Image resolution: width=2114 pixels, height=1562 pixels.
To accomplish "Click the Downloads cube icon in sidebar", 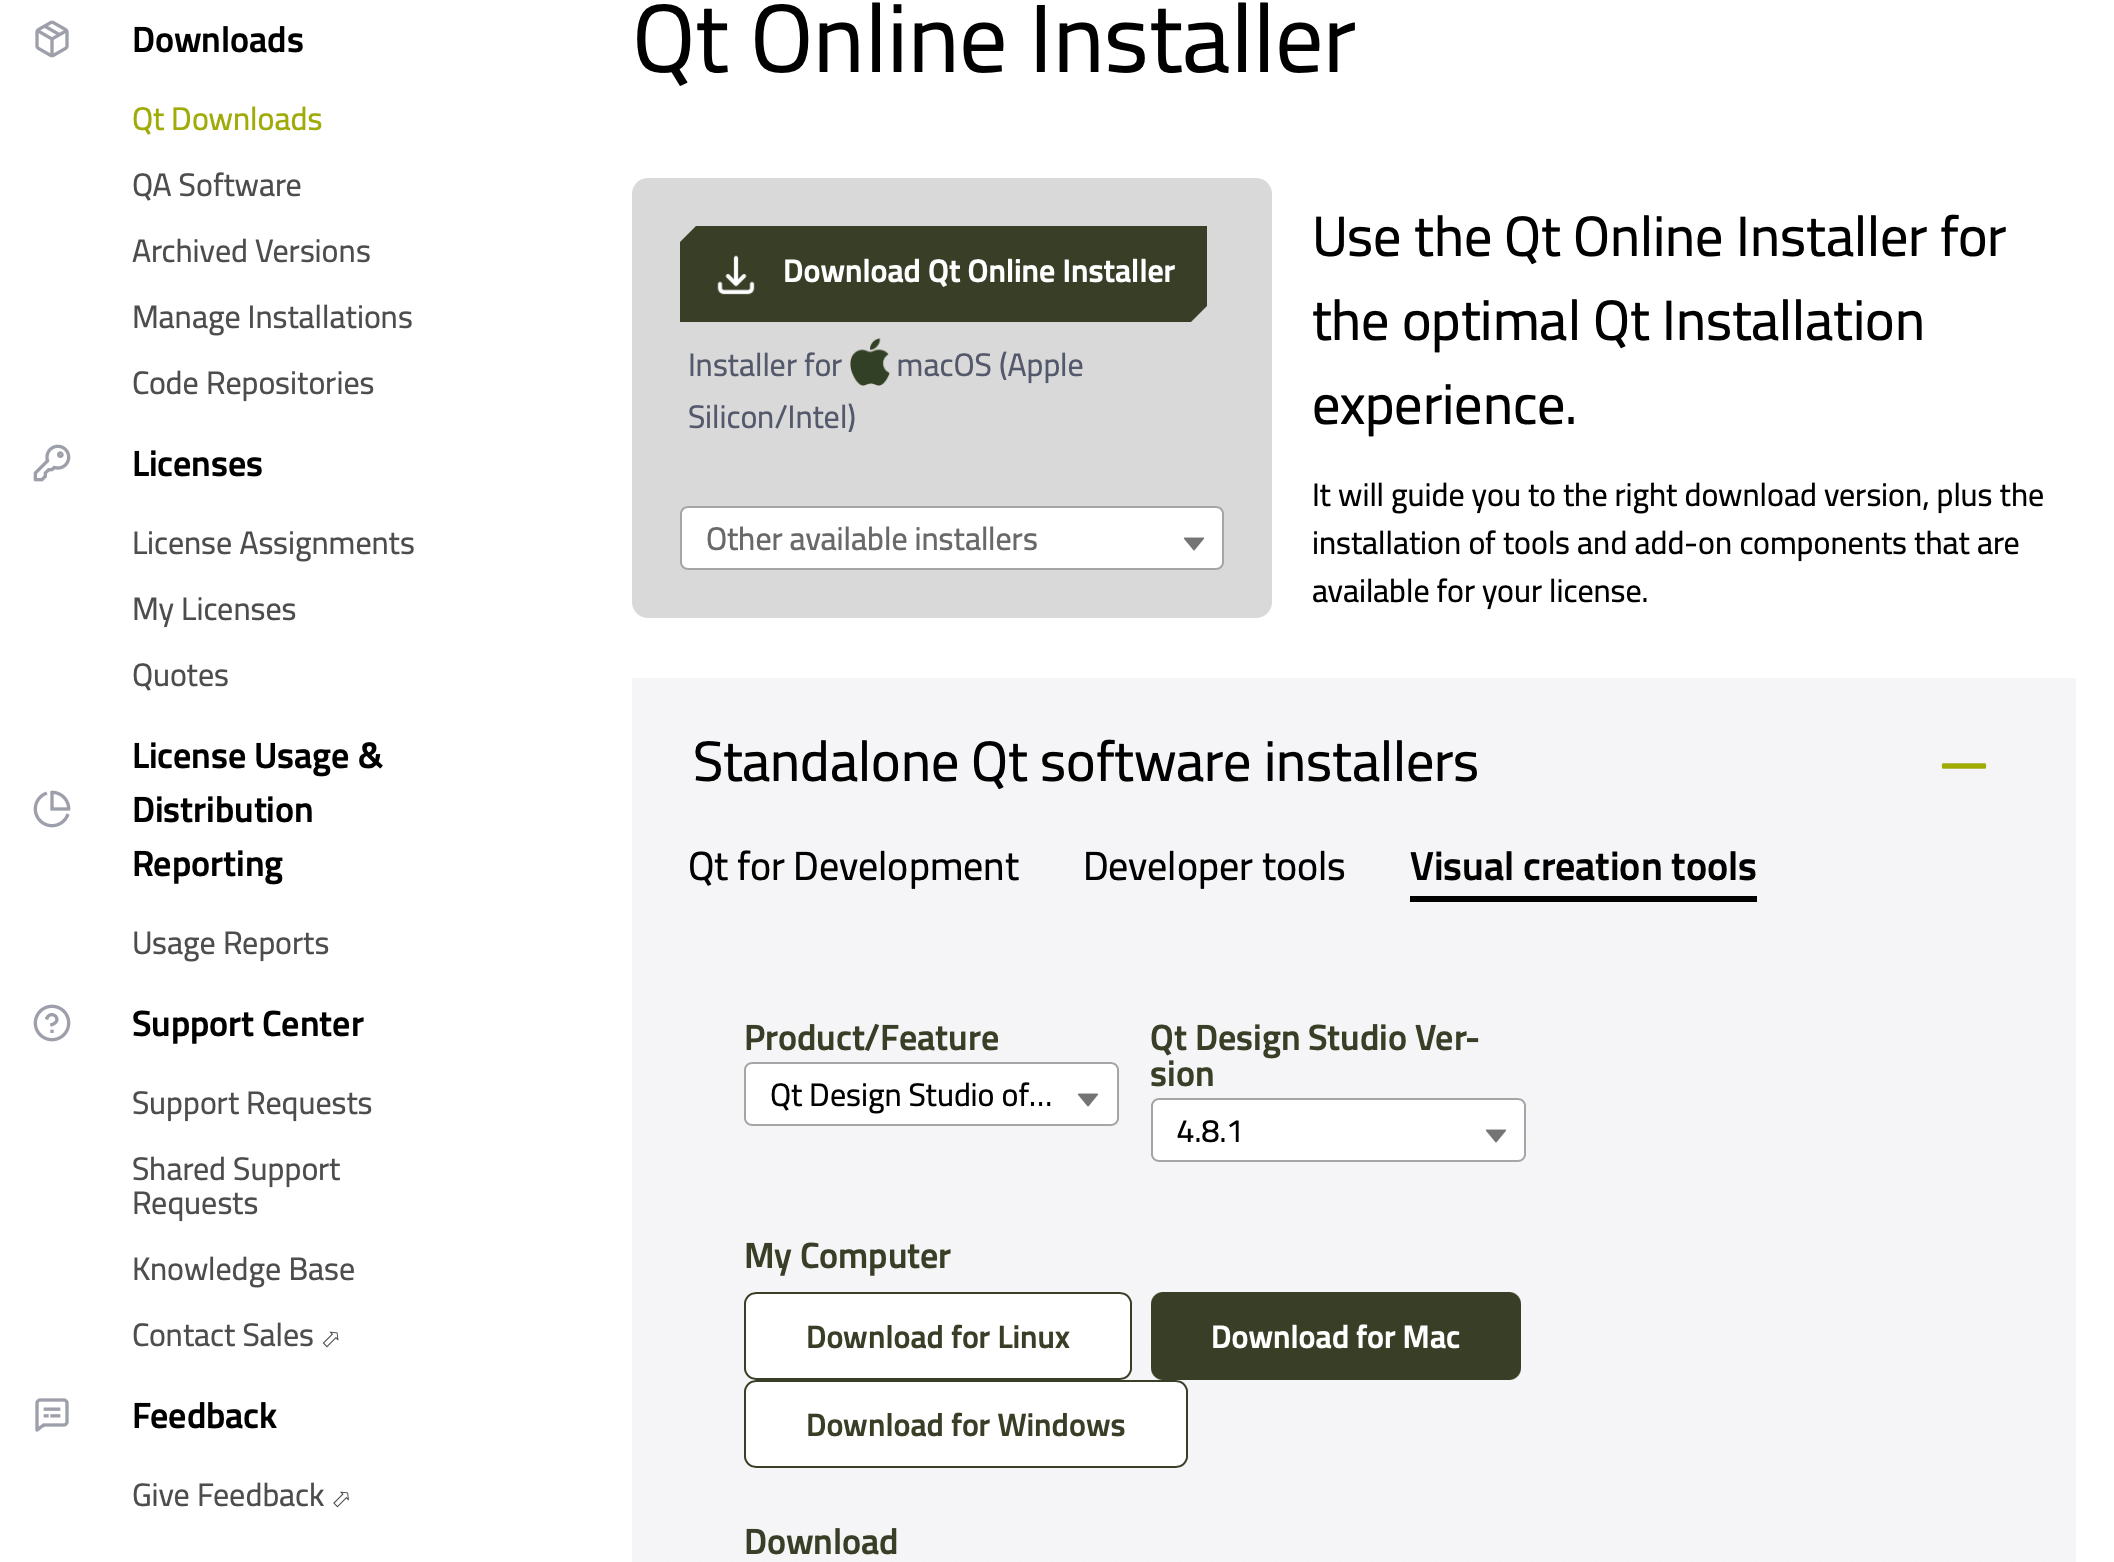I will 52,40.
